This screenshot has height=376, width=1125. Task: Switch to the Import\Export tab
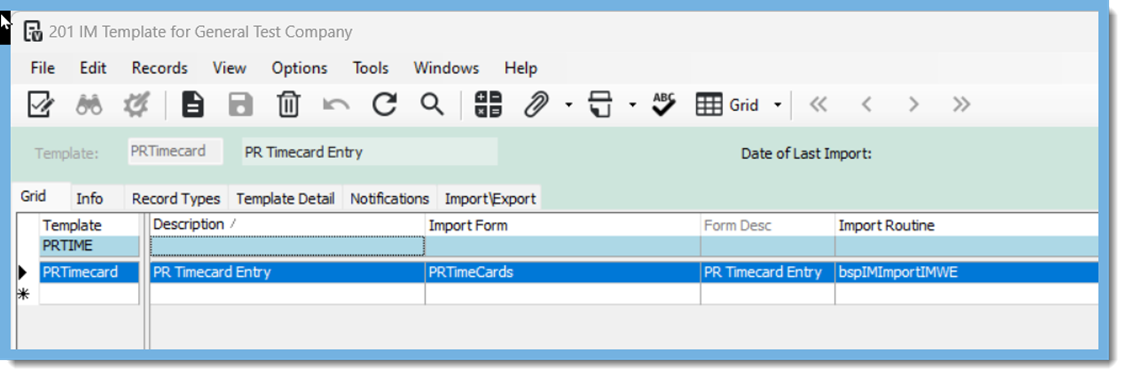pos(490,199)
